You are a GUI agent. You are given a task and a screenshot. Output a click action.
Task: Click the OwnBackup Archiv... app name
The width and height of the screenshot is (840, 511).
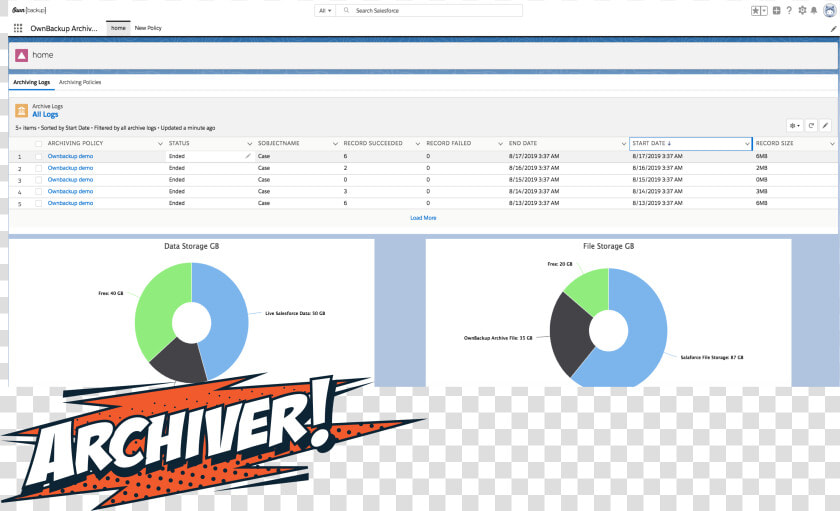pyautogui.click(x=64, y=28)
